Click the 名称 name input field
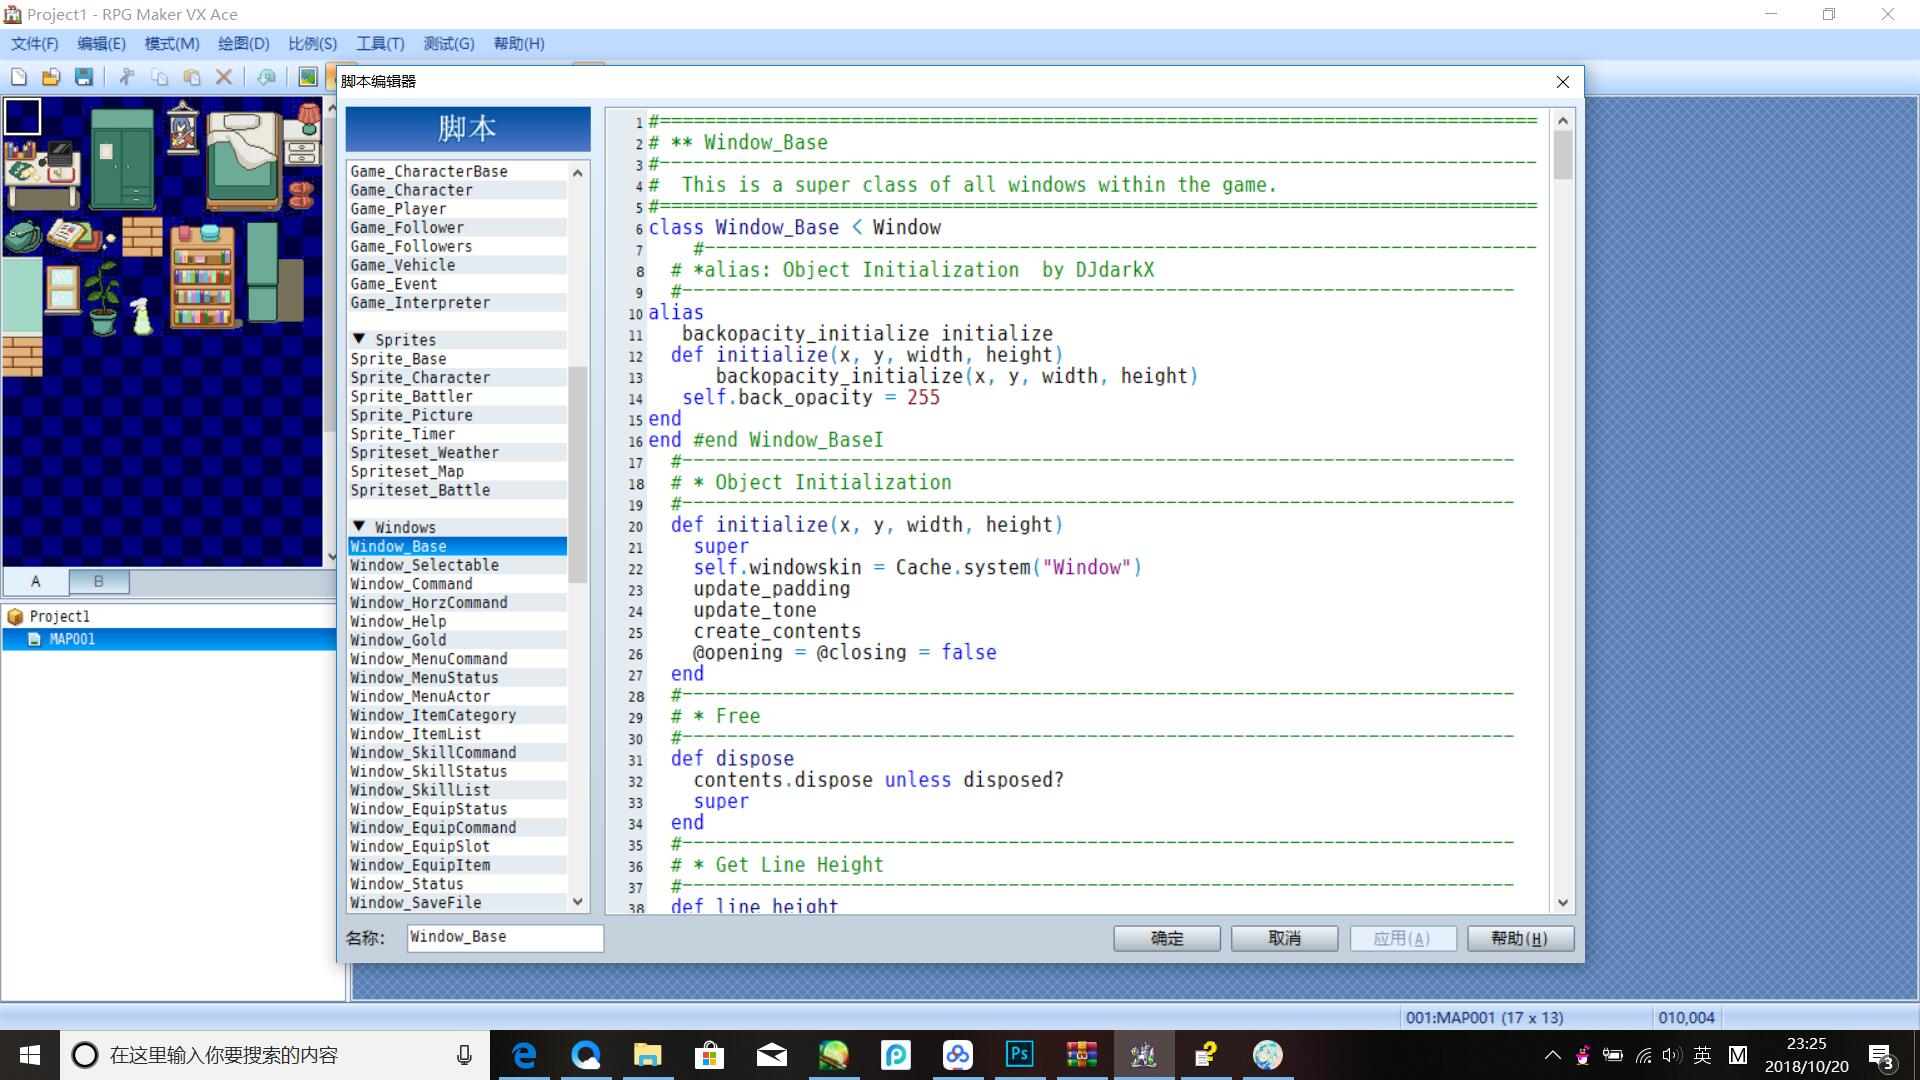This screenshot has height=1080, width=1920. point(505,937)
